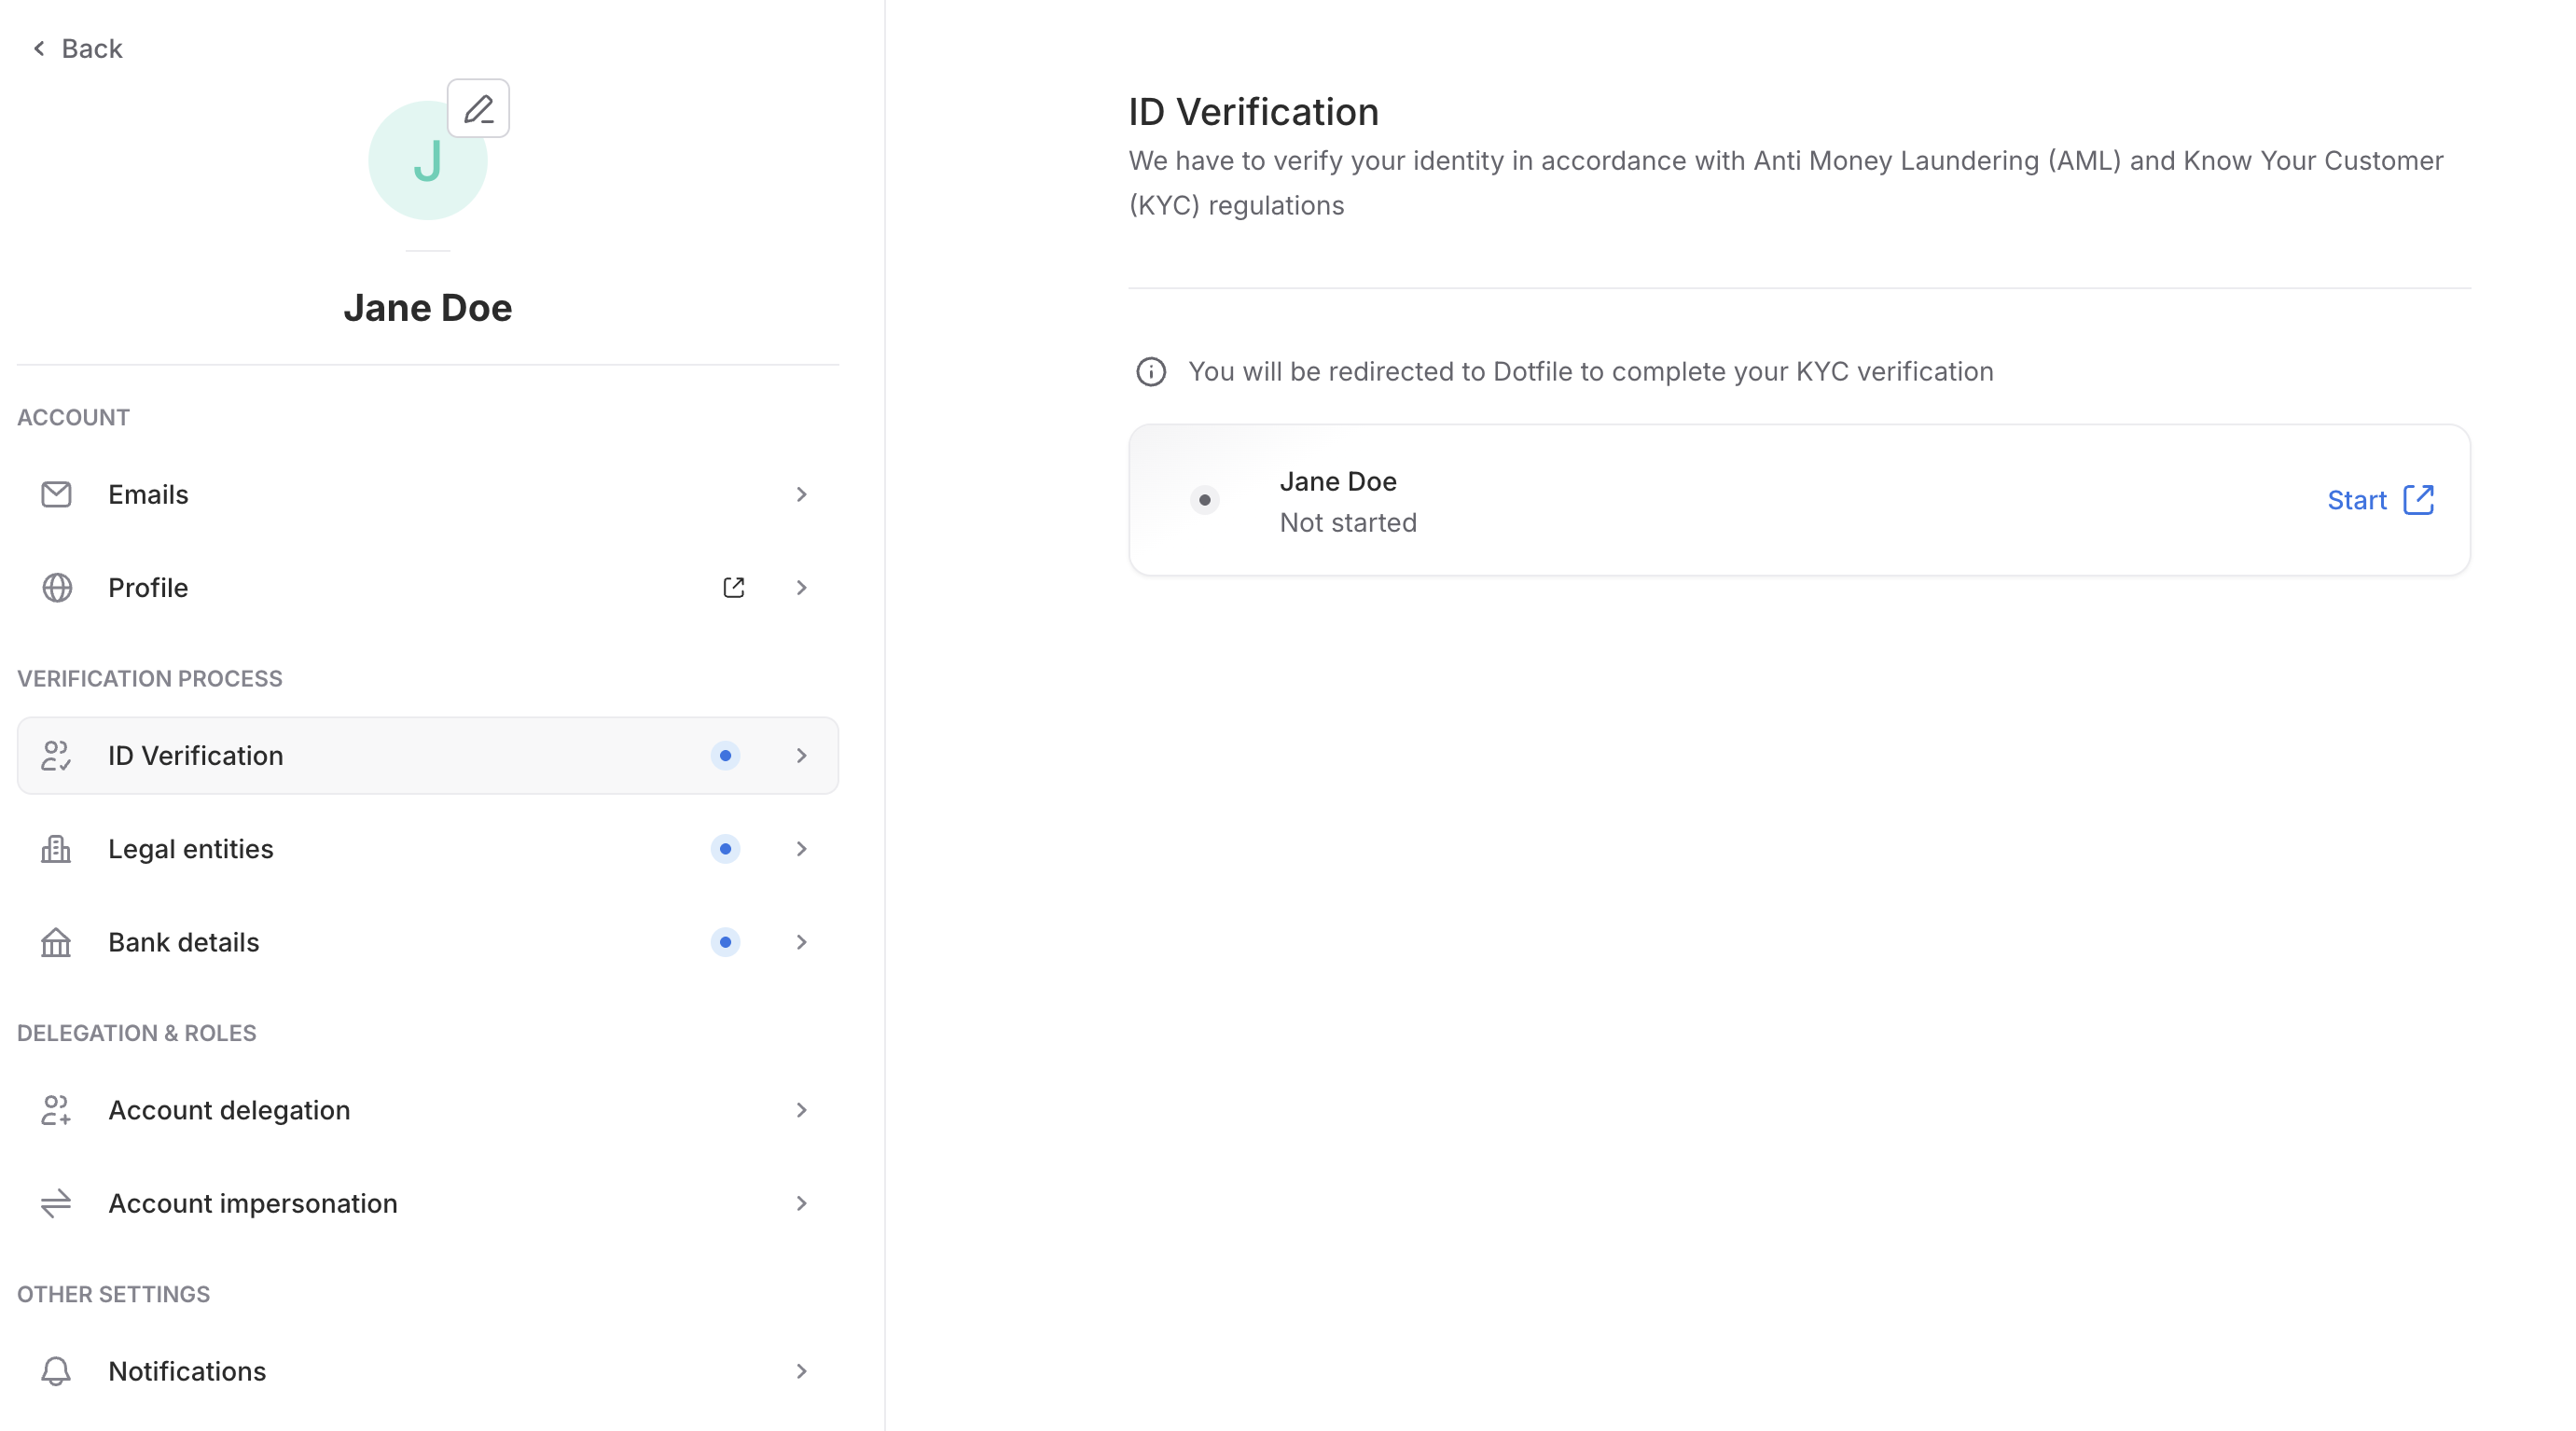Expand ID Verification with its chevron
Image resolution: width=2576 pixels, height=1431 pixels.
point(801,755)
